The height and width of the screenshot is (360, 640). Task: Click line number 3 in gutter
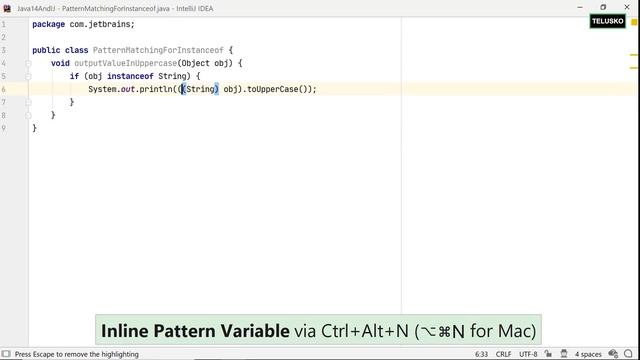4,50
